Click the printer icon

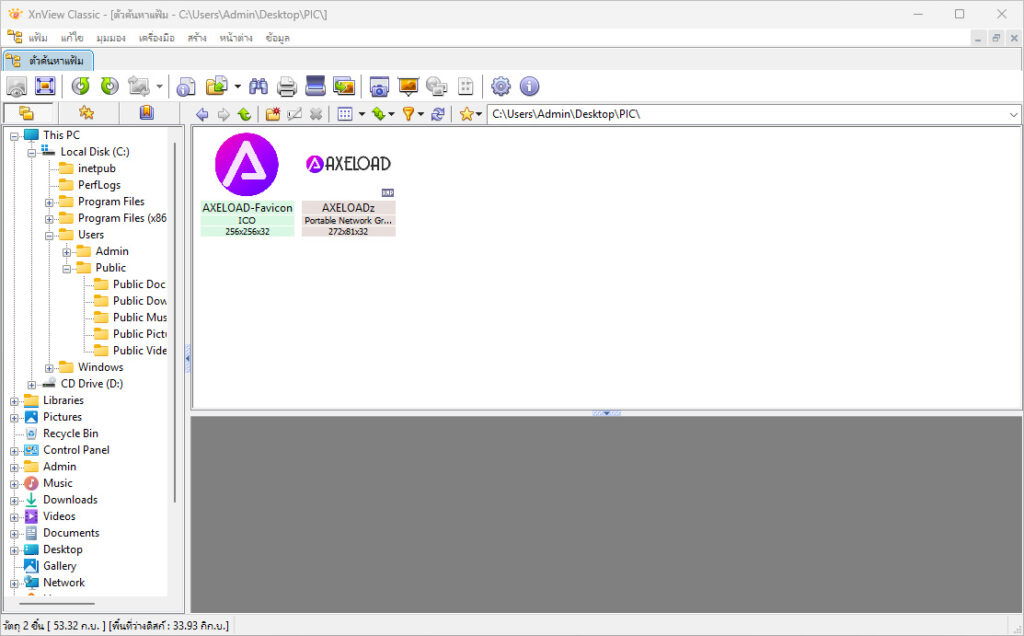coord(287,86)
